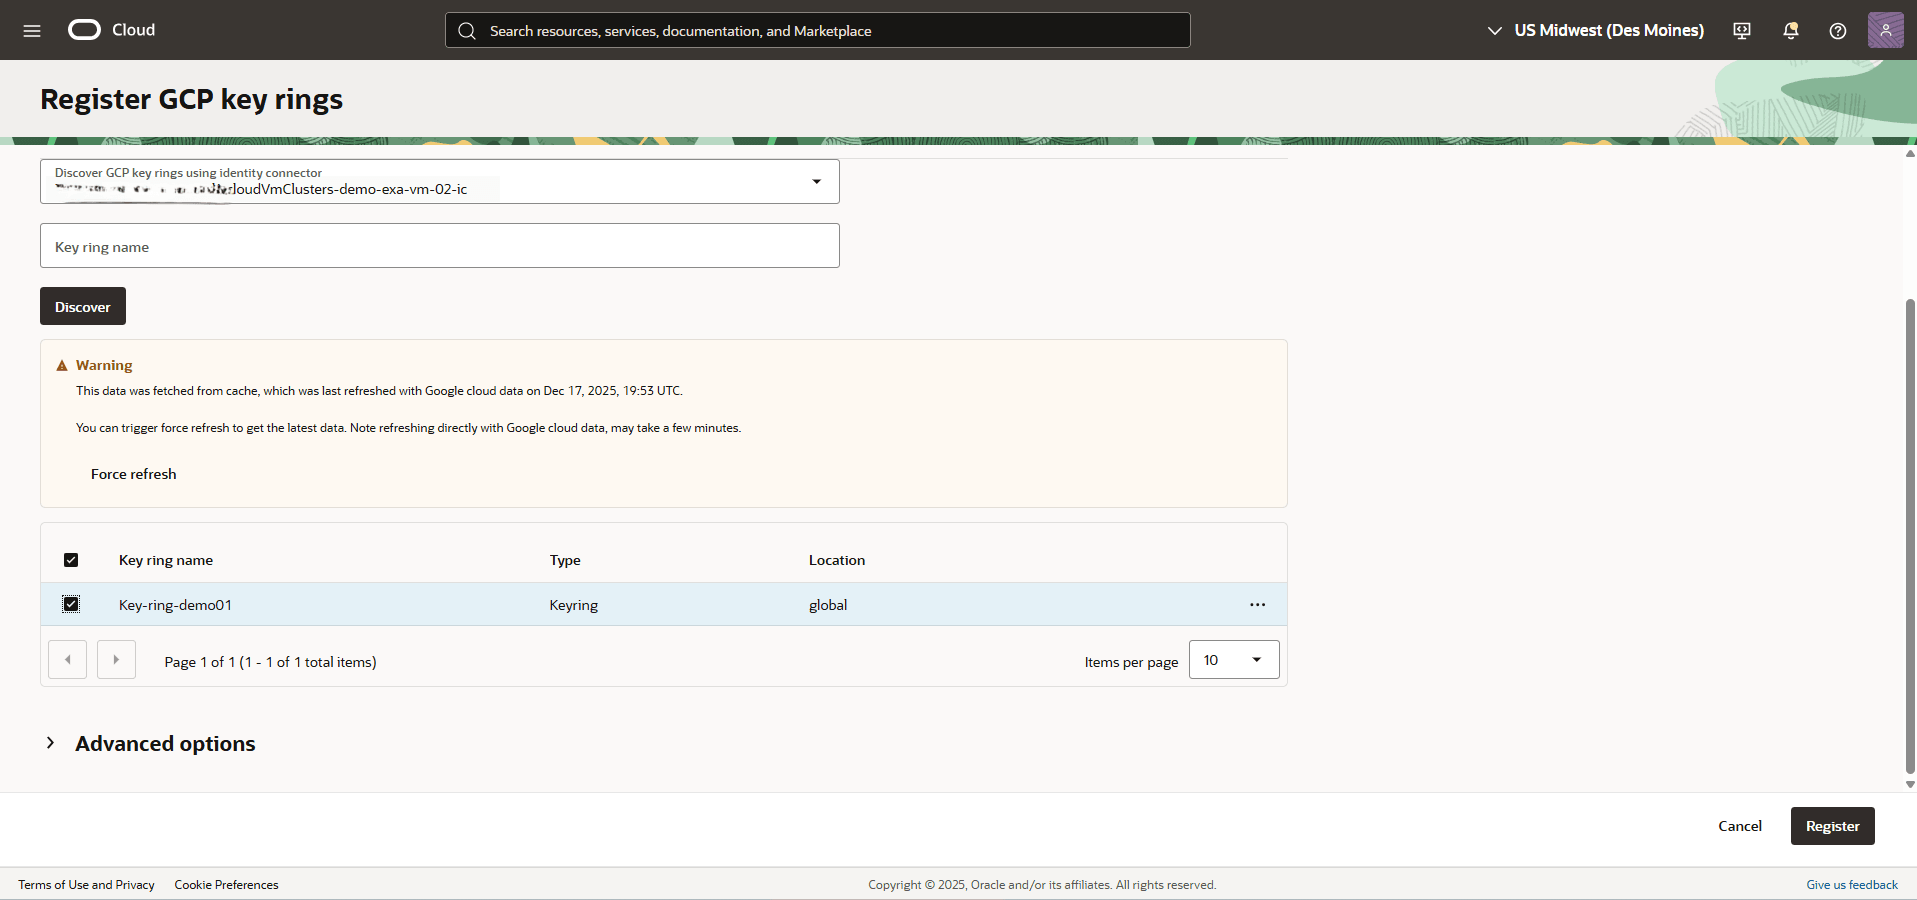1917x900 pixels.
Task: Open actions menu for Key-ring-demo01
Action: point(1257,604)
